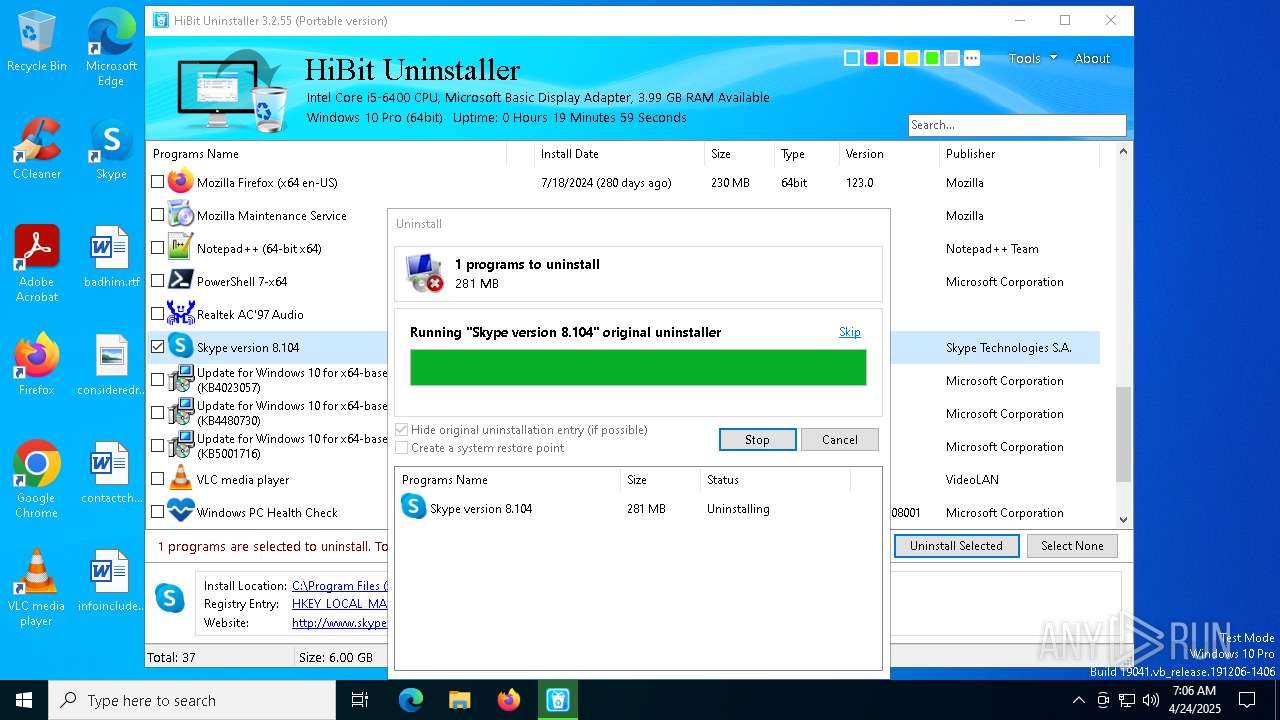
Task: Sort by Size column header
Action: [x=739, y=154]
